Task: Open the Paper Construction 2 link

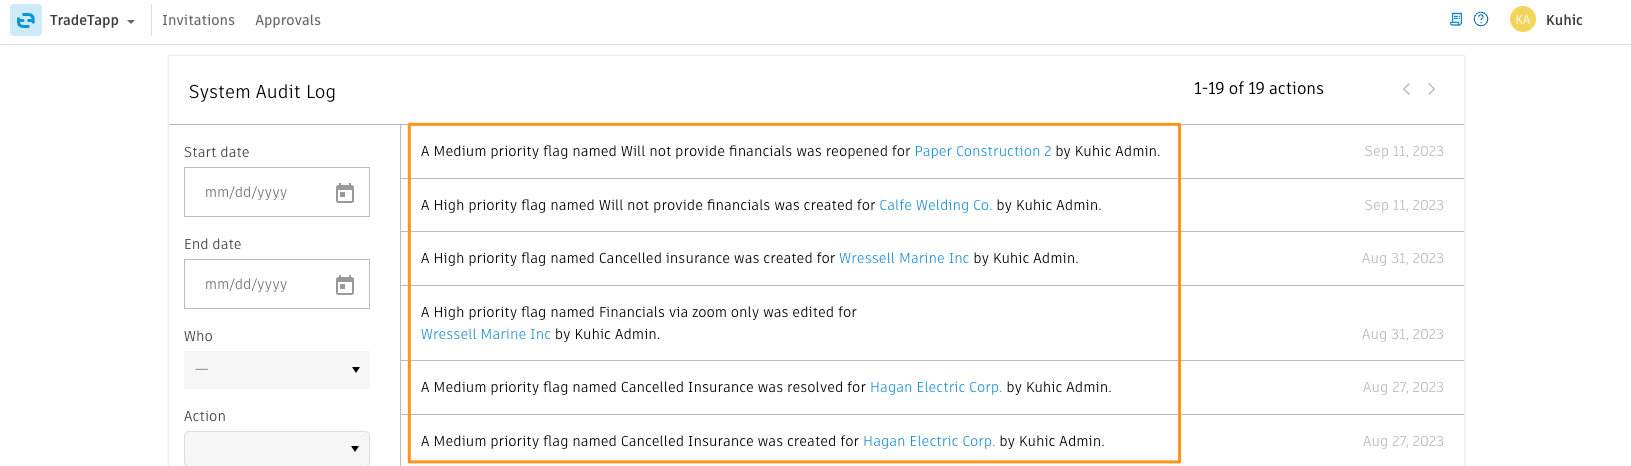Action: (983, 151)
